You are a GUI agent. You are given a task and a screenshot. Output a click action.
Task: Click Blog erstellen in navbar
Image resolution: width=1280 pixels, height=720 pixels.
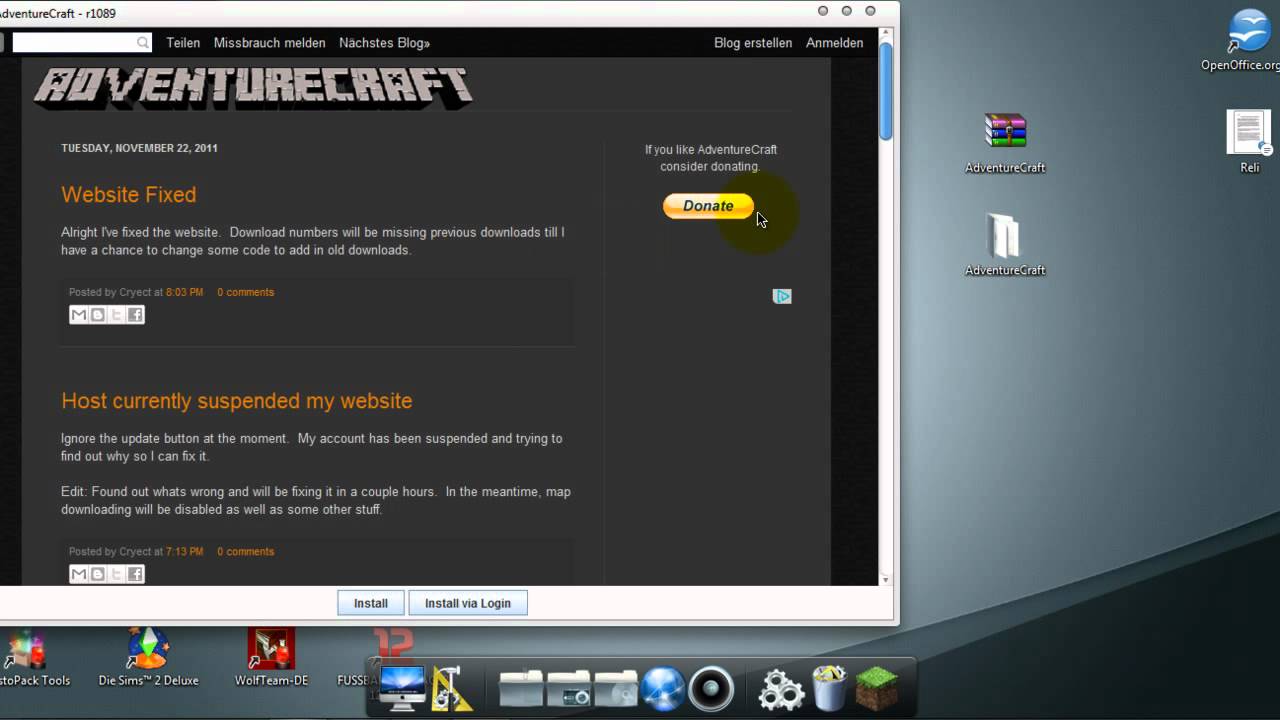tap(753, 43)
